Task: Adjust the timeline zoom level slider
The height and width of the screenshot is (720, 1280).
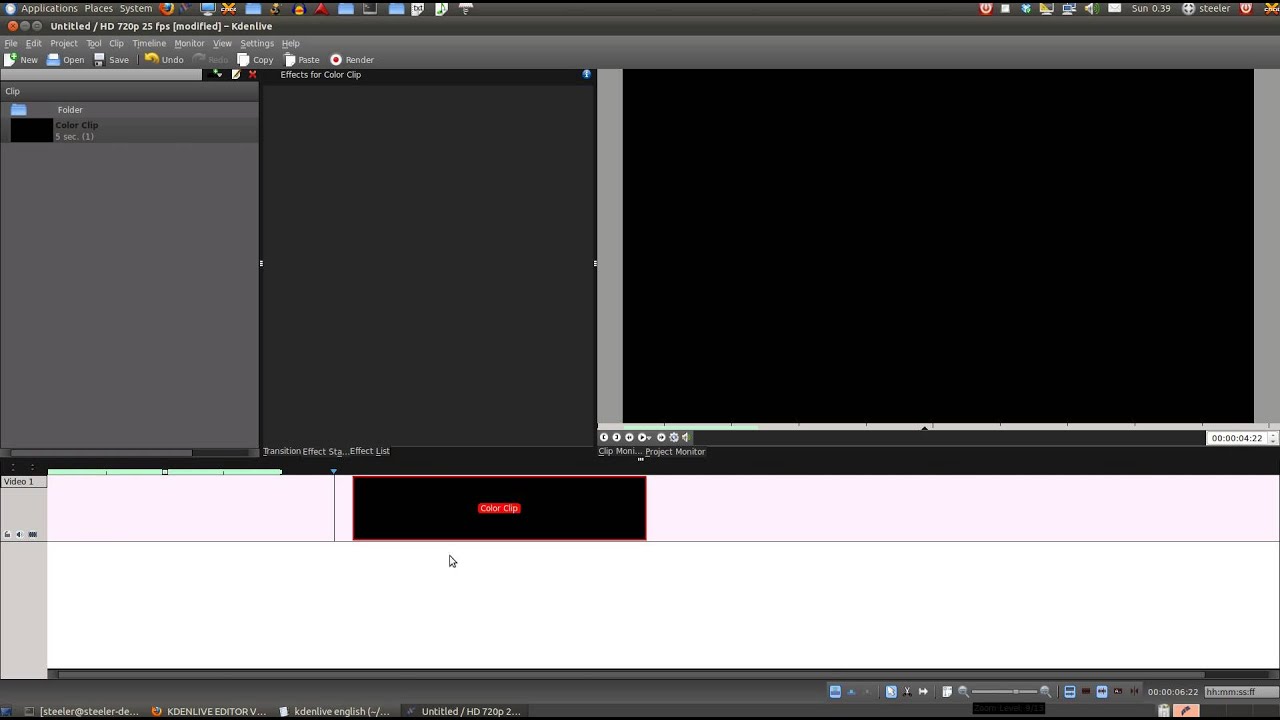Action: pyautogui.click(x=1005, y=691)
